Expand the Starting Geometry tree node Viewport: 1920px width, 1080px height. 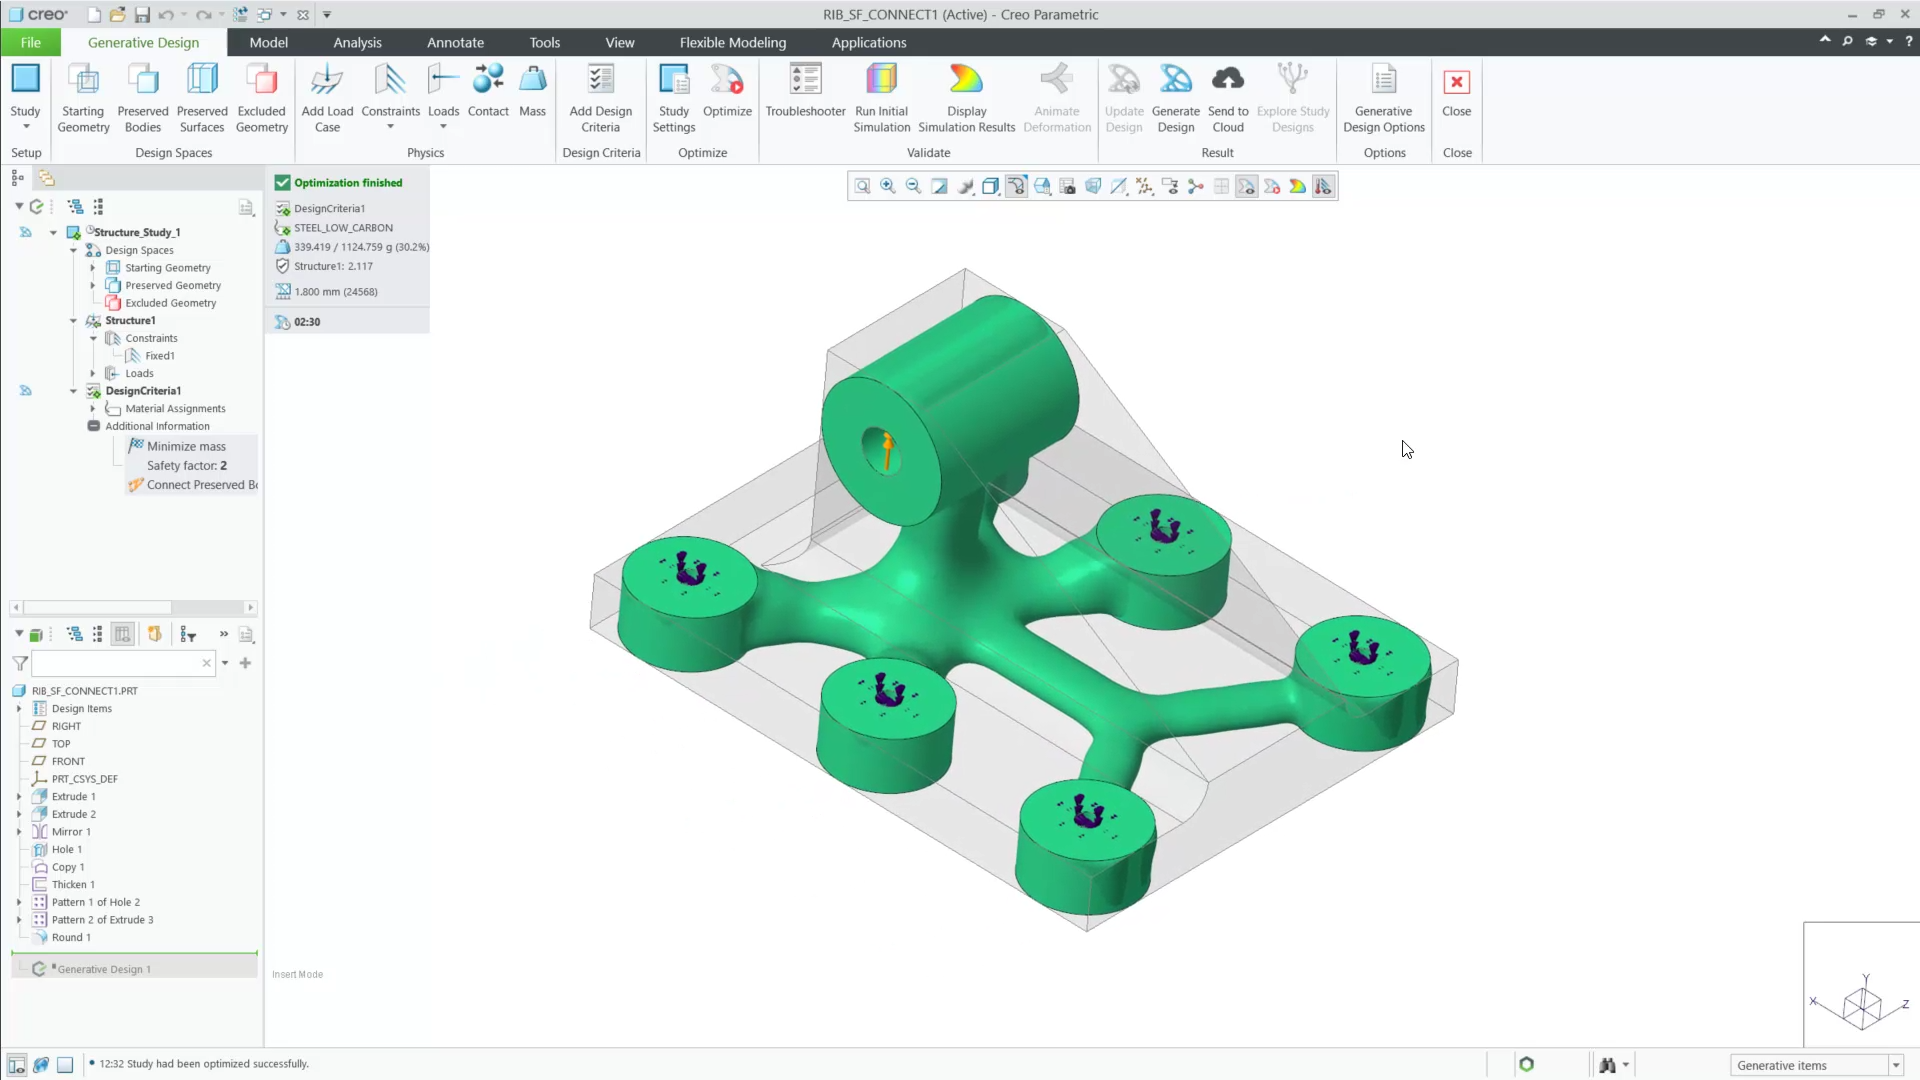tap(93, 268)
